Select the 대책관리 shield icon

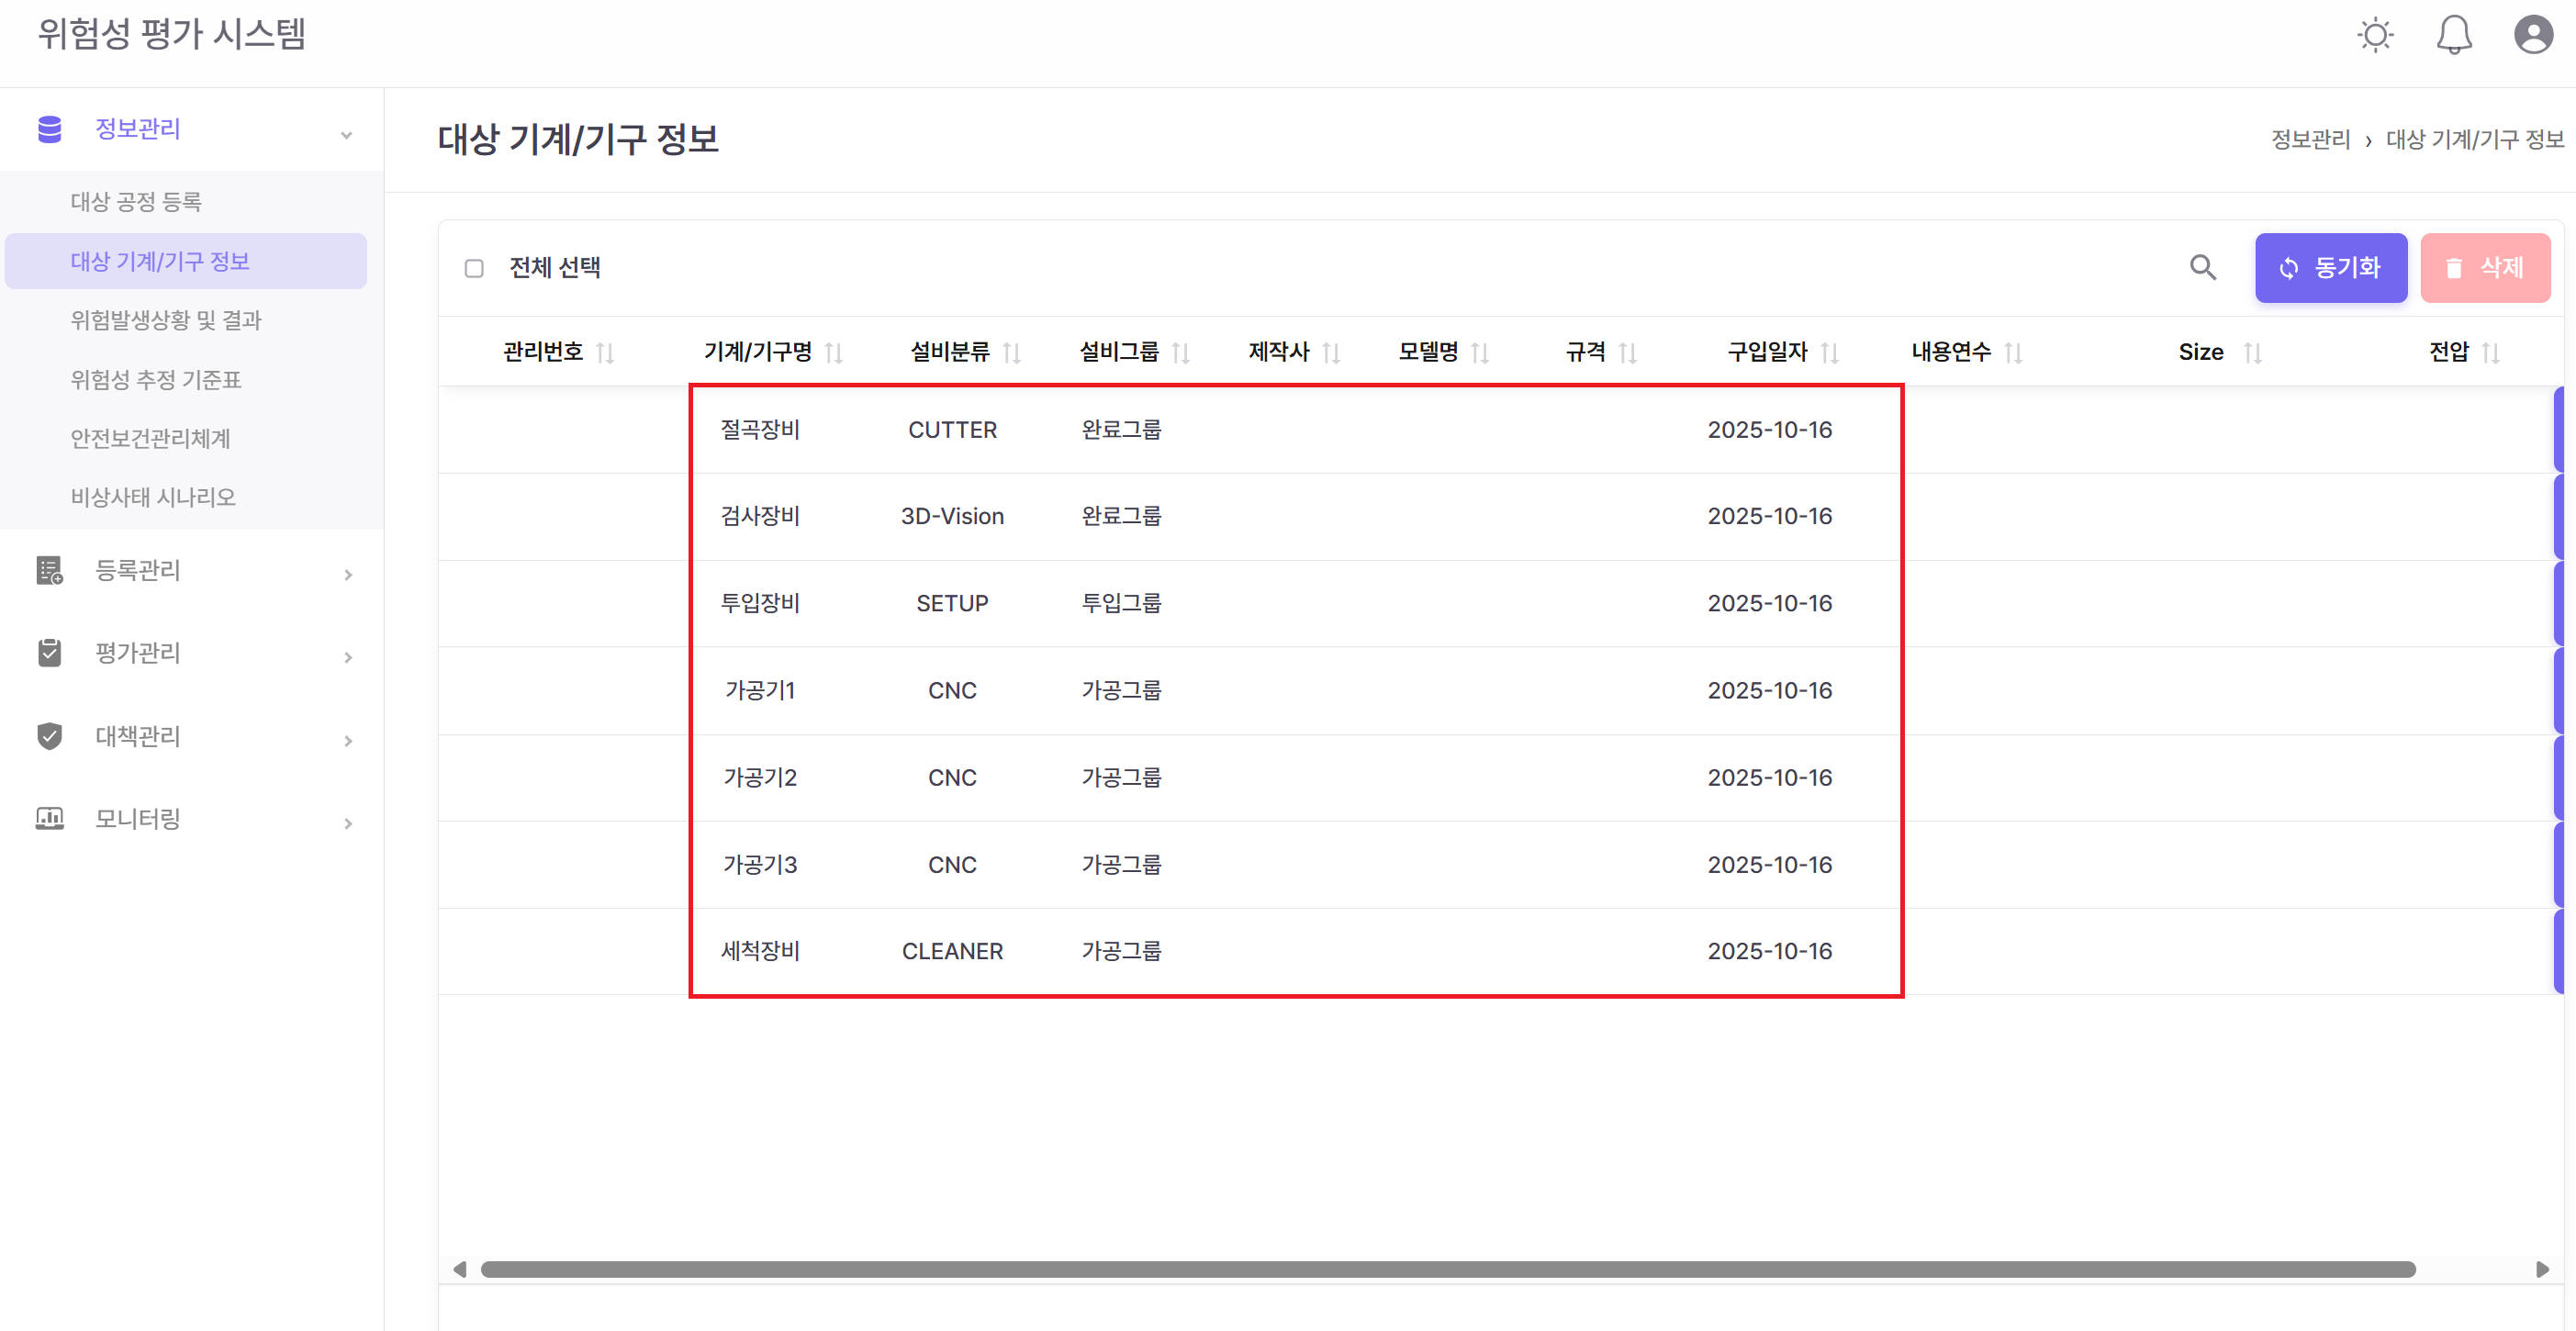49,737
